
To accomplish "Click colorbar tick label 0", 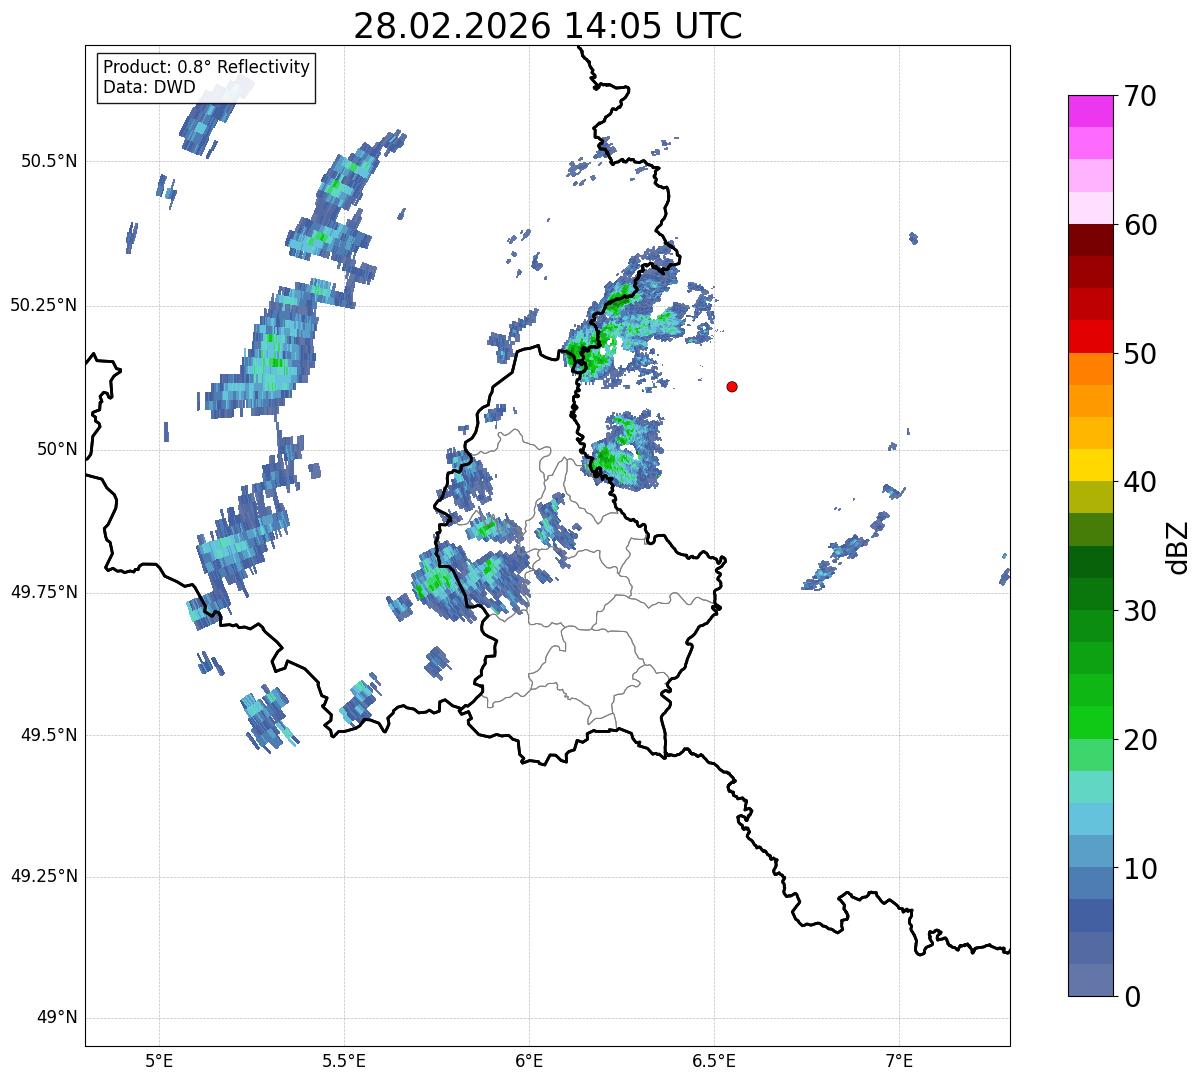I will click(1133, 997).
